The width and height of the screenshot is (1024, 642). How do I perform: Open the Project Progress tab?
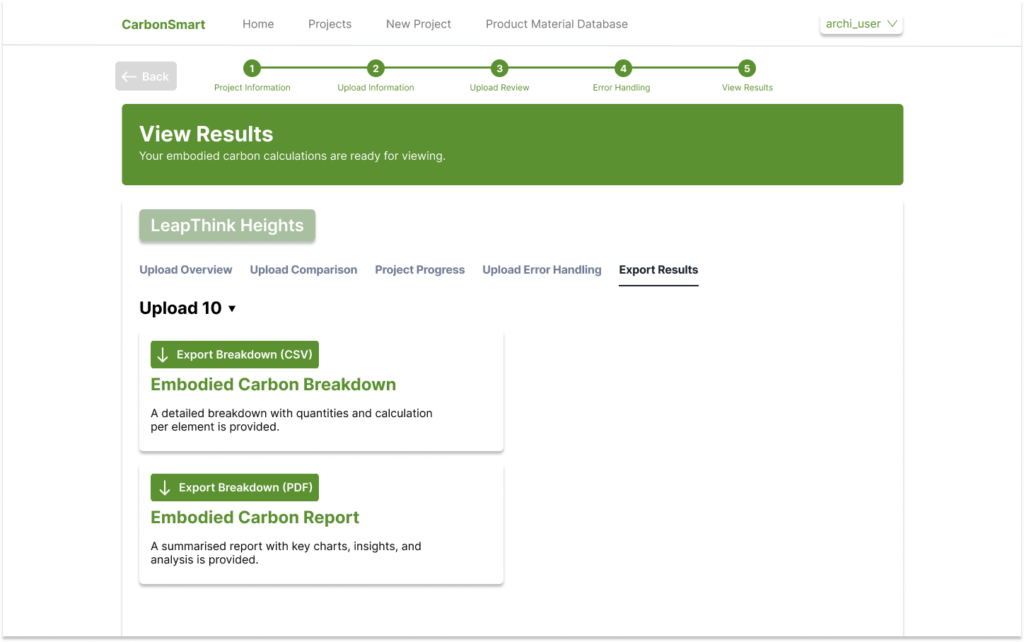tap(419, 269)
